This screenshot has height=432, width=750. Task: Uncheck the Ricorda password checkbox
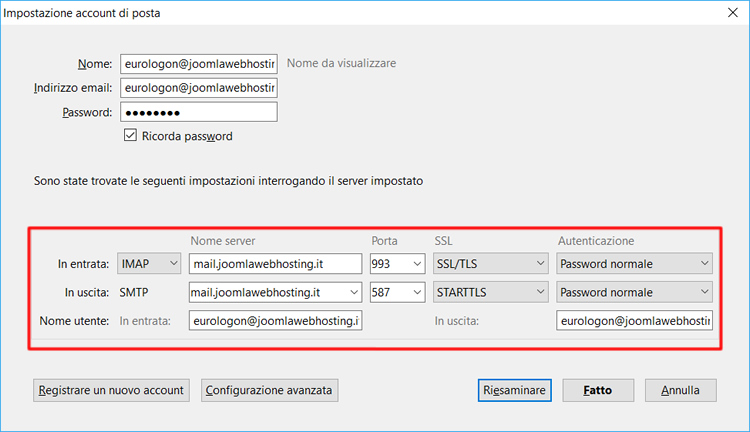click(130, 136)
